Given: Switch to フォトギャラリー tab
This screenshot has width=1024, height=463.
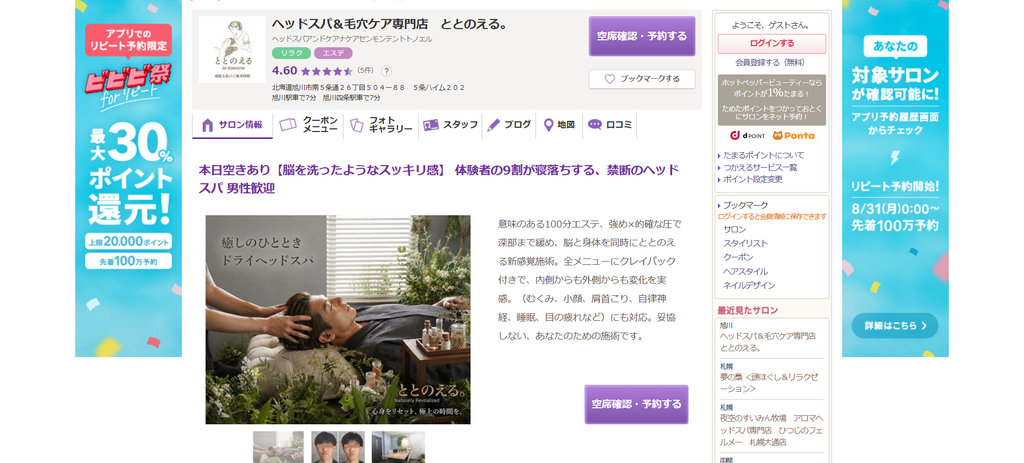Looking at the screenshot, I should pyautogui.click(x=381, y=125).
